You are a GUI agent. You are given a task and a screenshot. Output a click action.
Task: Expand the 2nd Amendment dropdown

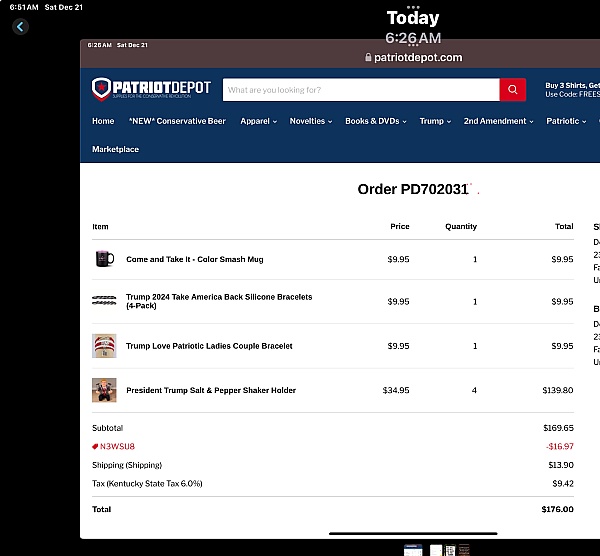[498, 121]
